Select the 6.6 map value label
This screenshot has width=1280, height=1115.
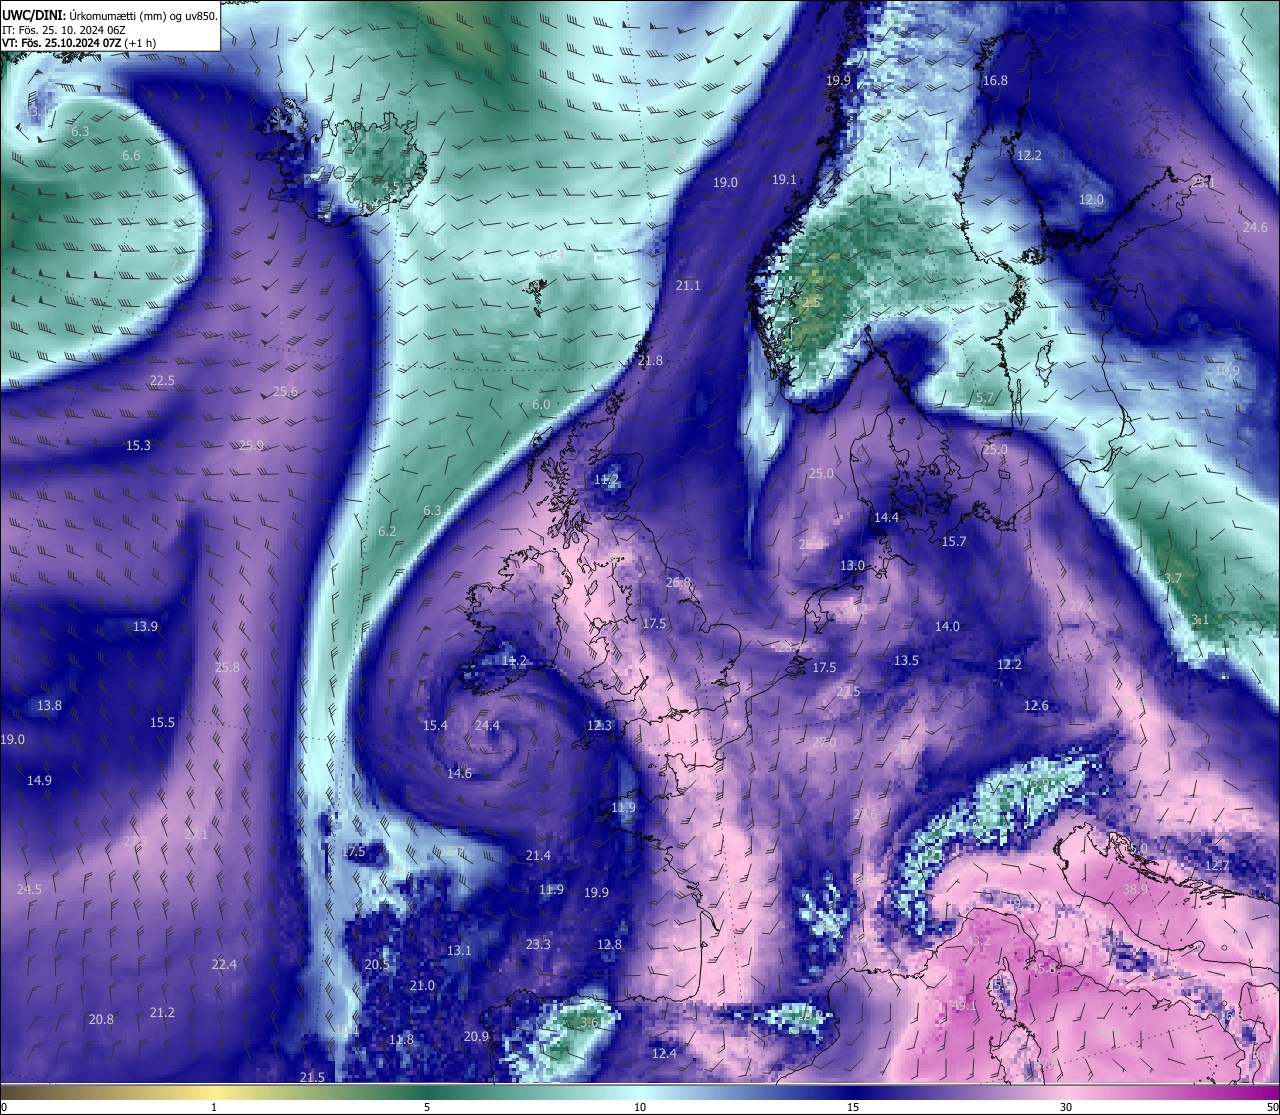[x=131, y=156]
